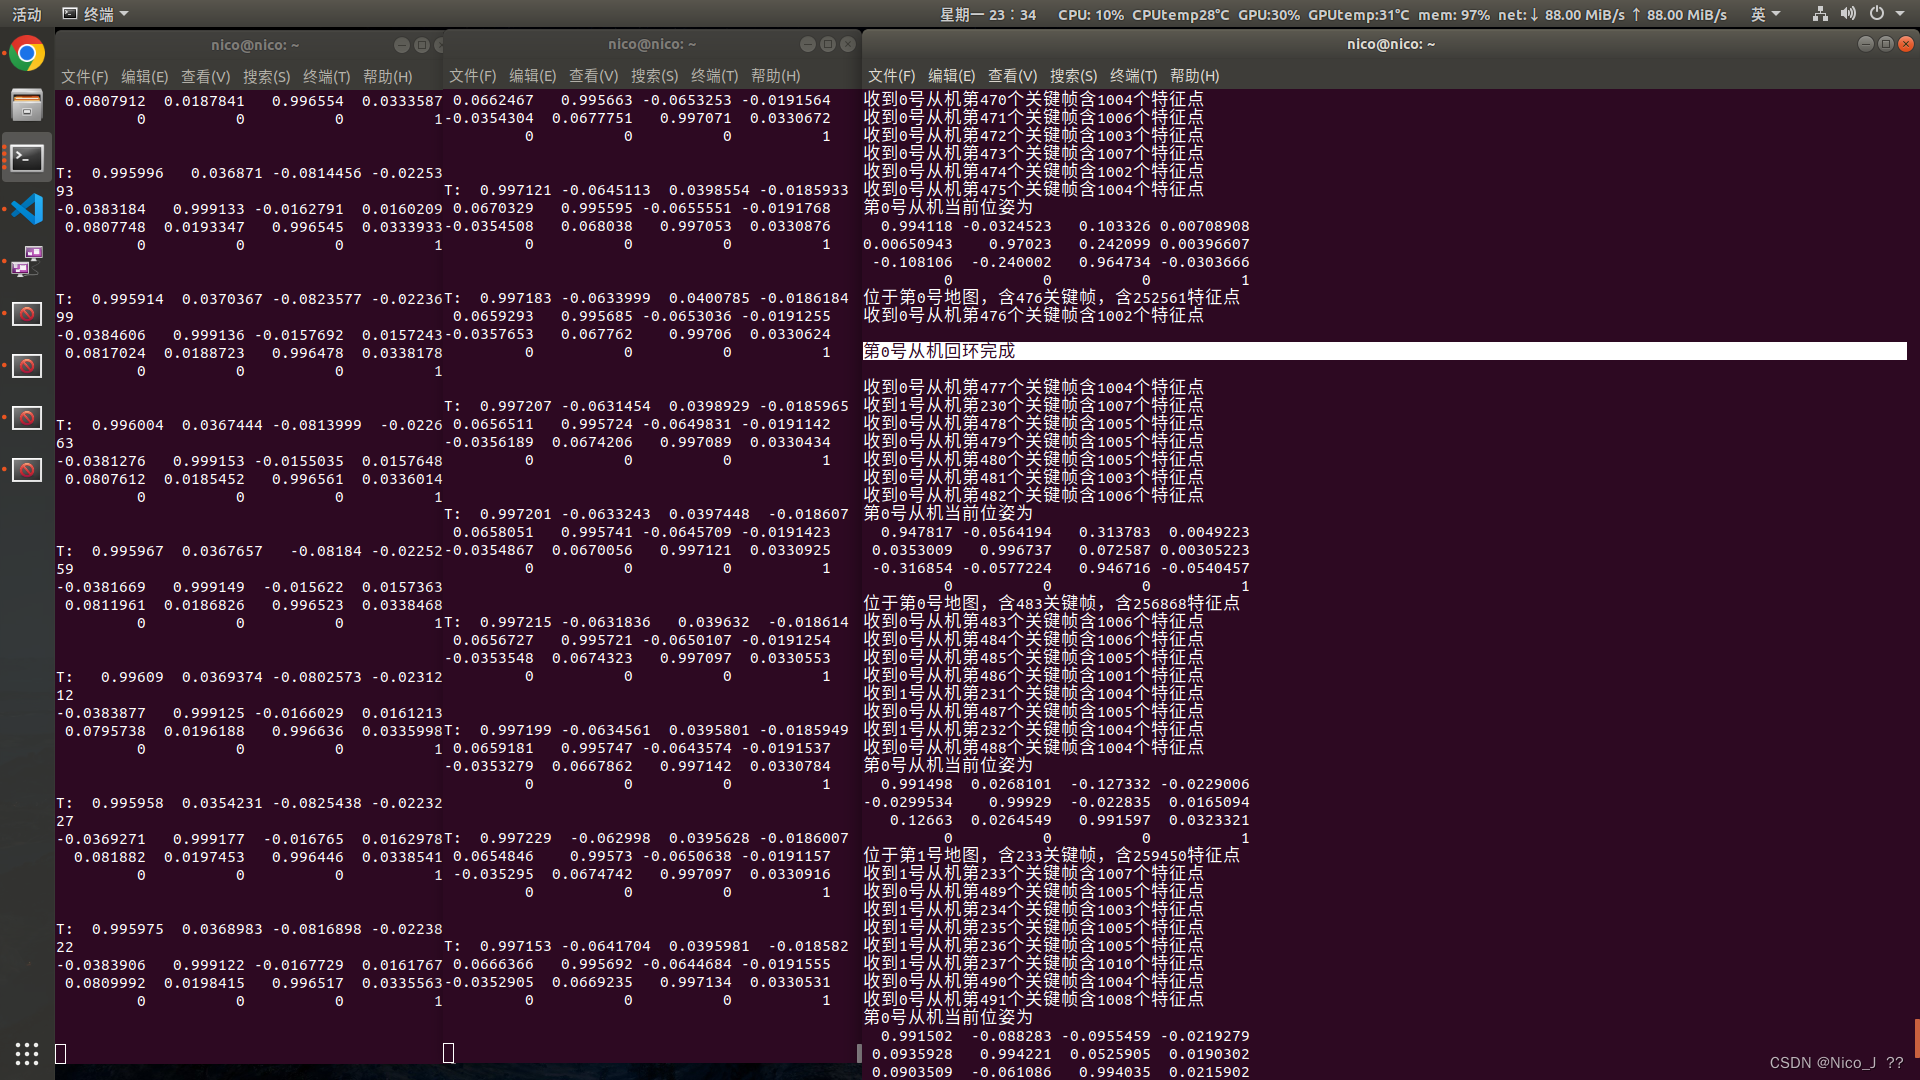The height and width of the screenshot is (1080, 1920).
Task: Click the highlighted line 第0号从机回环完成
Action: [1384, 351]
